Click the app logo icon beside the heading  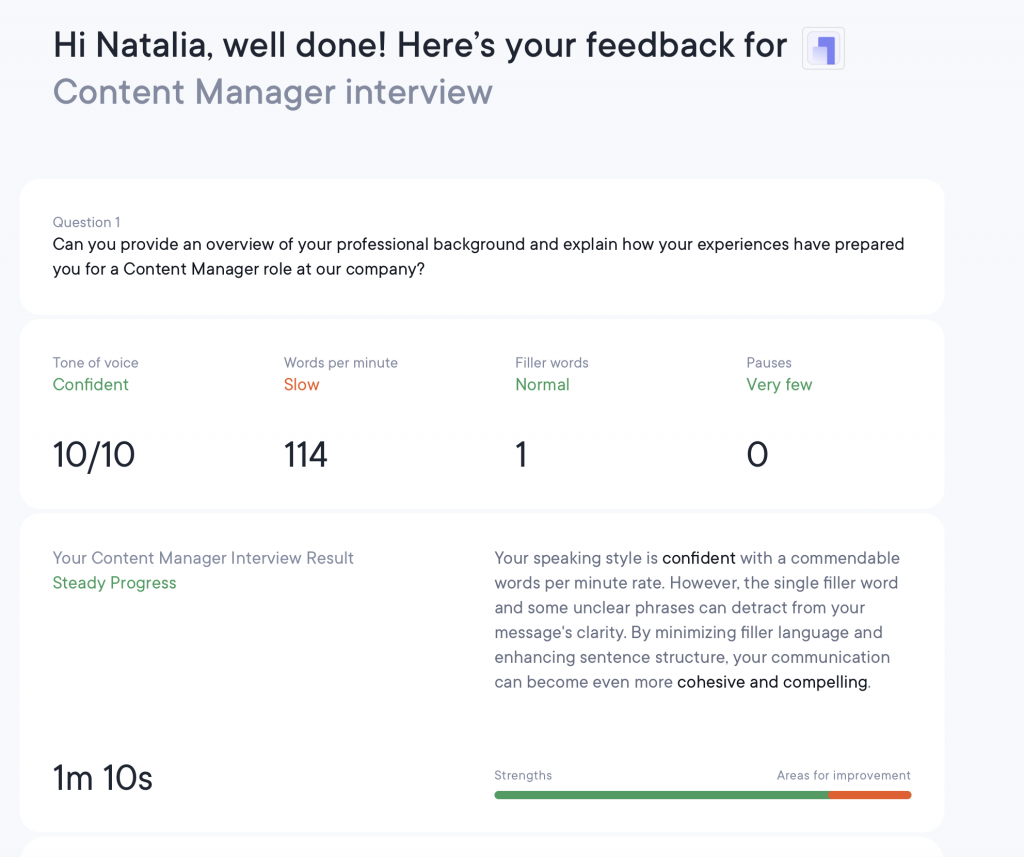tap(822, 47)
